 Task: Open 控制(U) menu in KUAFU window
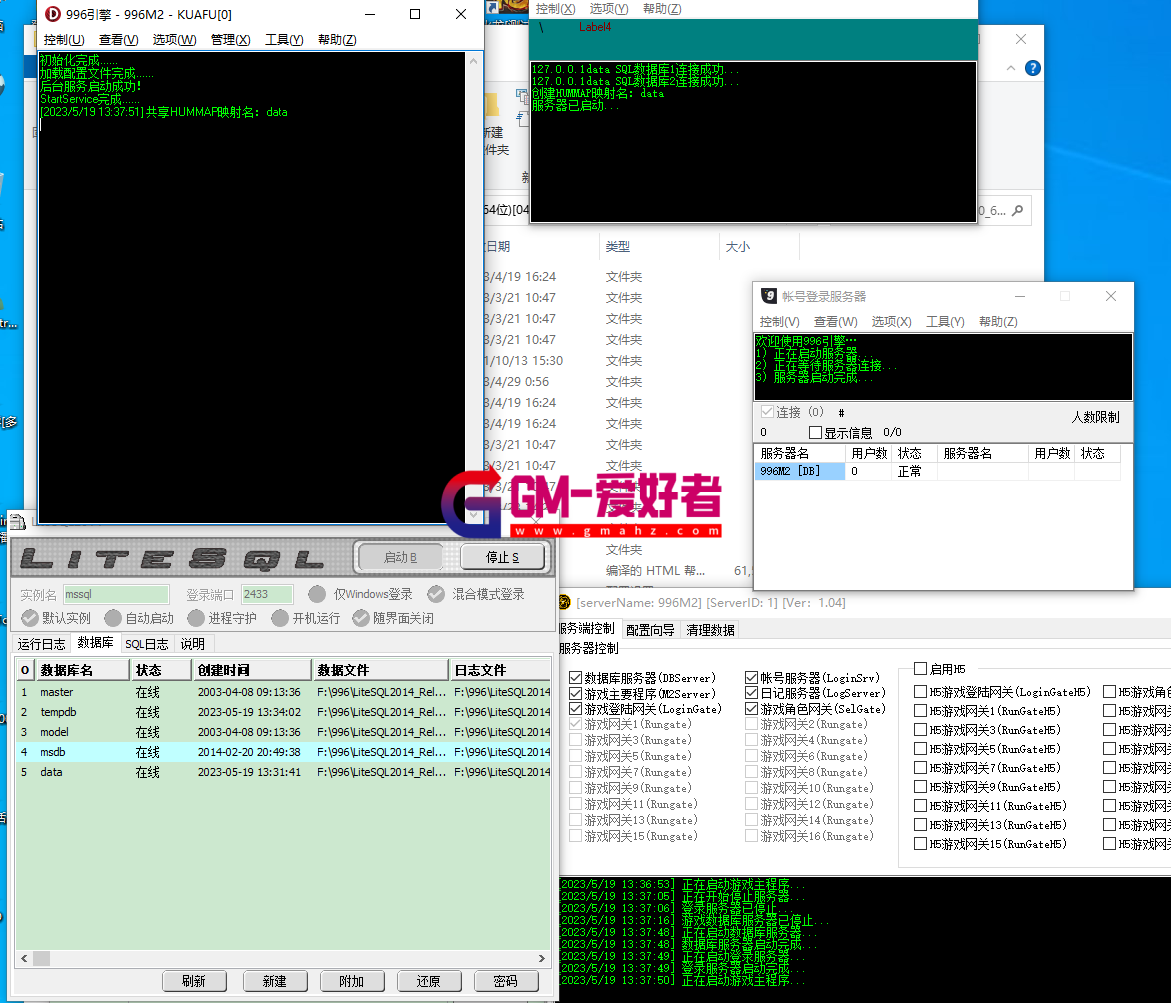pyautogui.click(x=63, y=40)
